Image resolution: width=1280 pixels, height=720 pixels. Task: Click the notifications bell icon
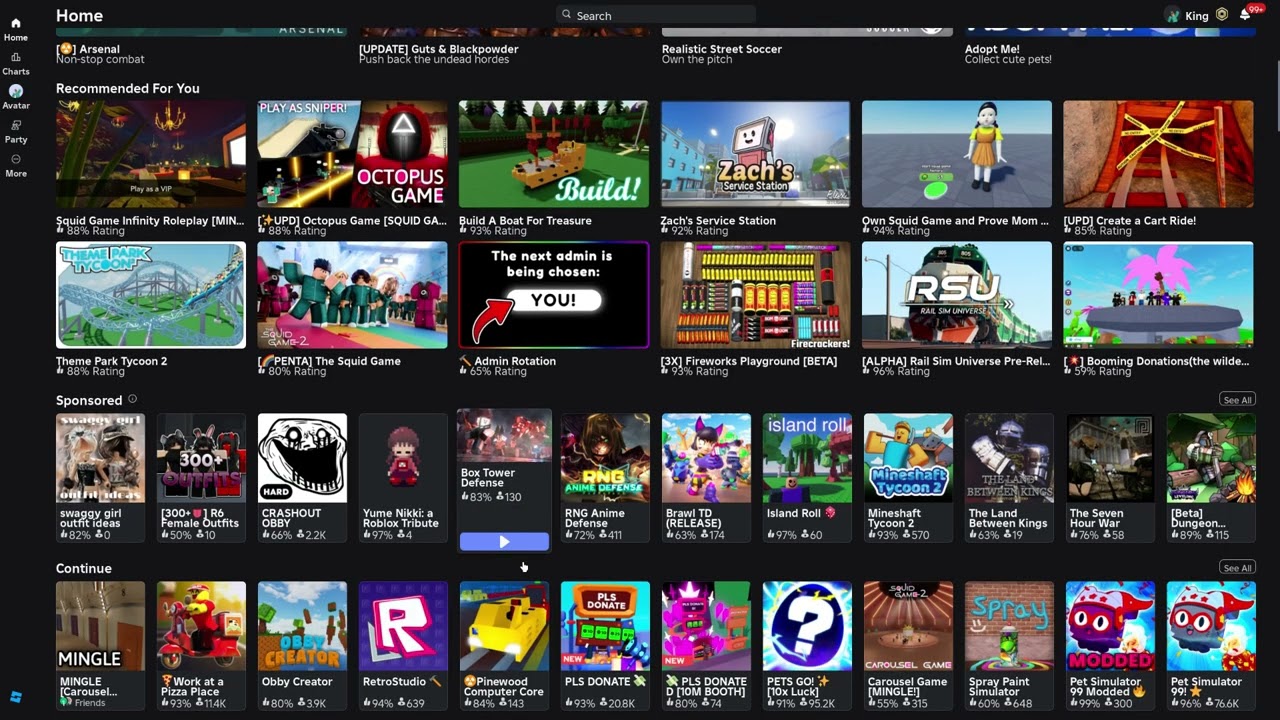(x=1245, y=15)
